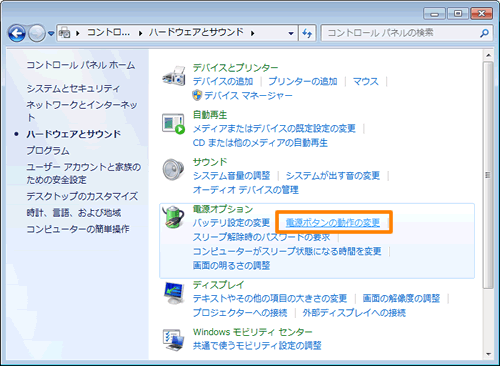Click メディアまたはデバイスの既定設定の変更 link
500x366 pixels.
click(274, 129)
